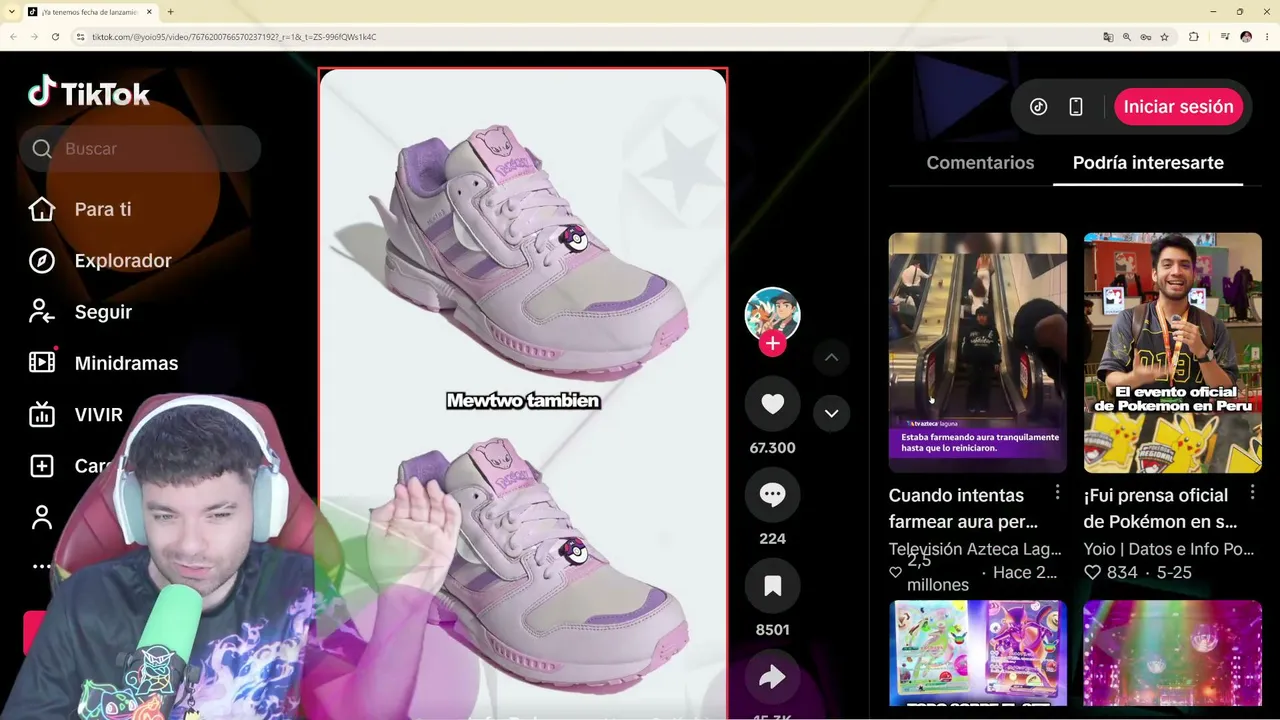Open comments via the speech bubble icon
This screenshot has height=720, width=1280.
pyautogui.click(x=772, y=494)
